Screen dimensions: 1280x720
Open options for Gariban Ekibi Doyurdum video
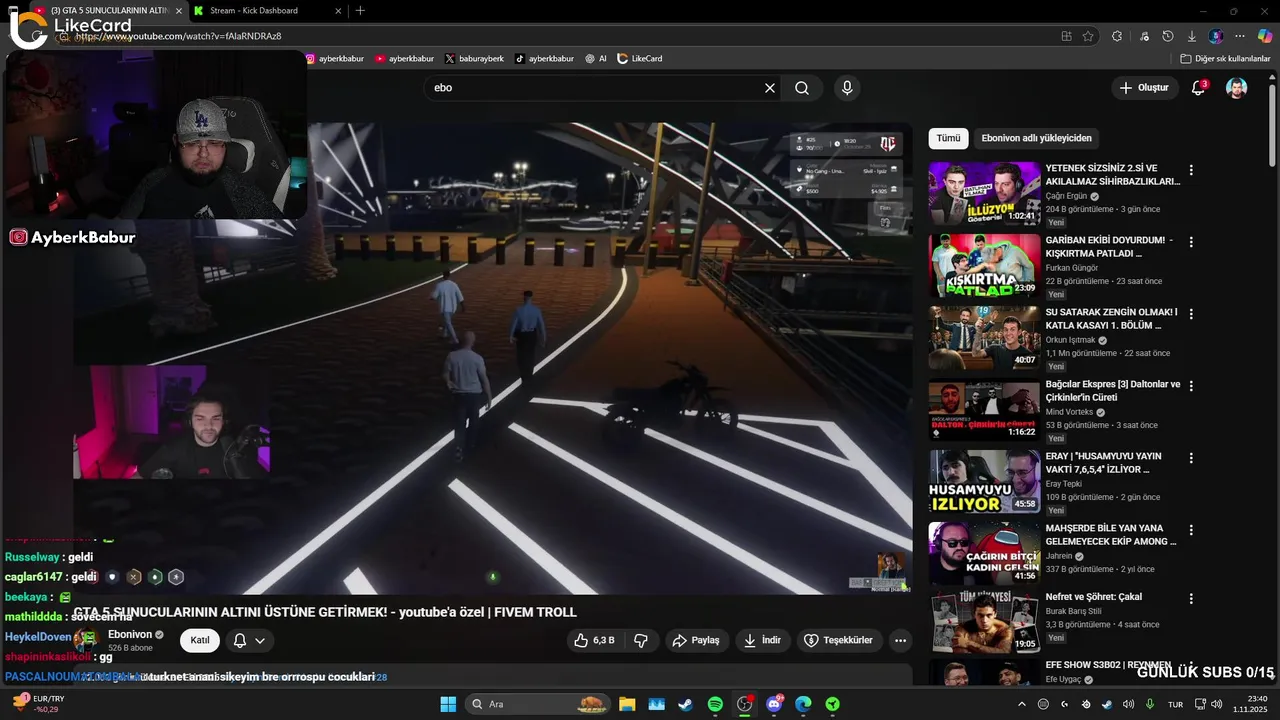1190,242
